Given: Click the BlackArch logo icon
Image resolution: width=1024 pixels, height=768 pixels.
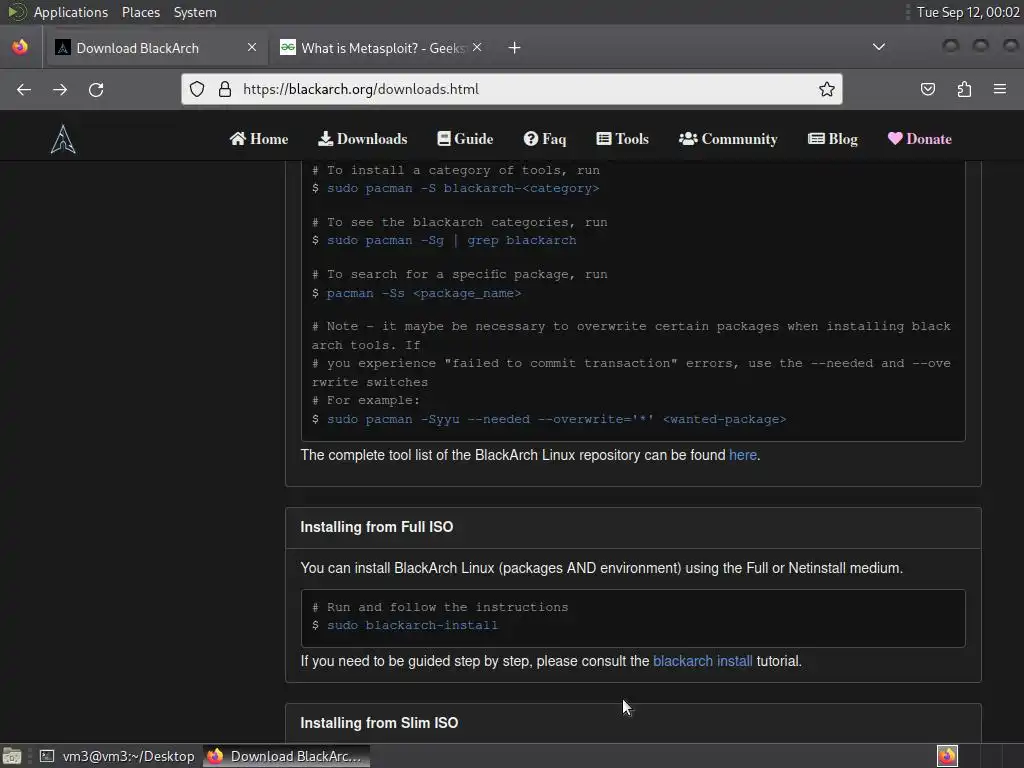Looking at the screenshot, I should click(63, 139).
